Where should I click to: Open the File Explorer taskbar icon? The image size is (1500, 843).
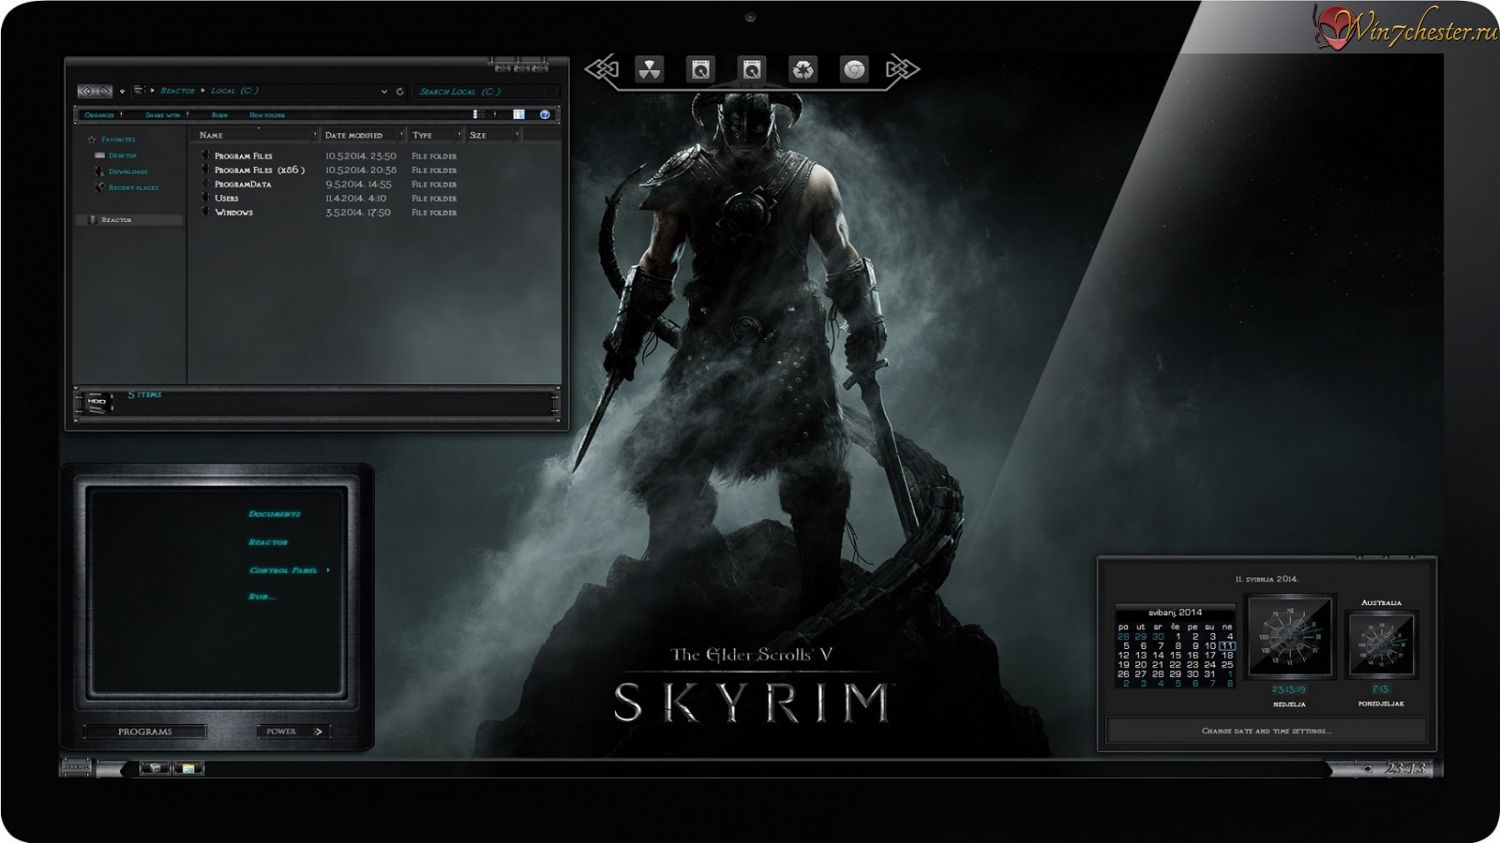pos(188,768)
